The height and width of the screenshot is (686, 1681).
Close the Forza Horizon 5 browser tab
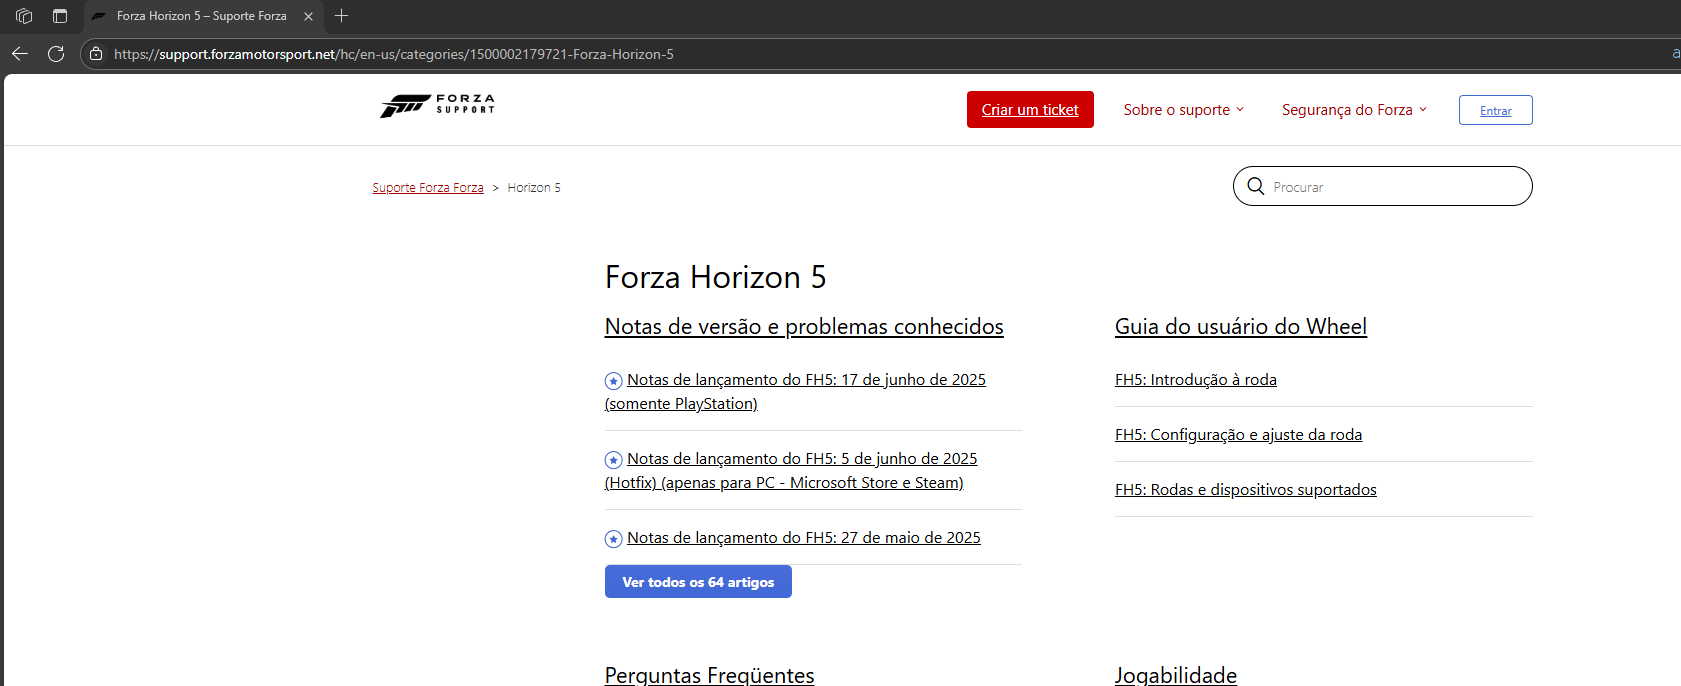(308, 16)
